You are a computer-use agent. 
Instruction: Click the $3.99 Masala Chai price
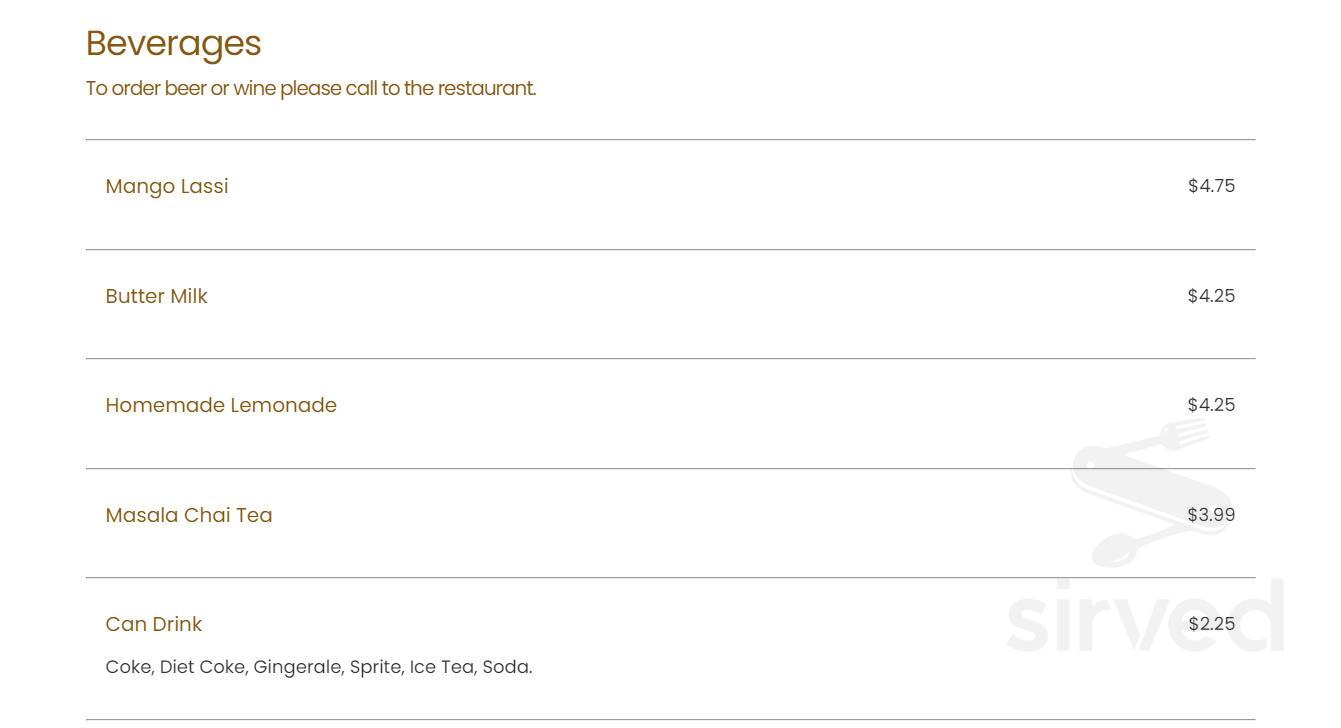point(1211,515)
